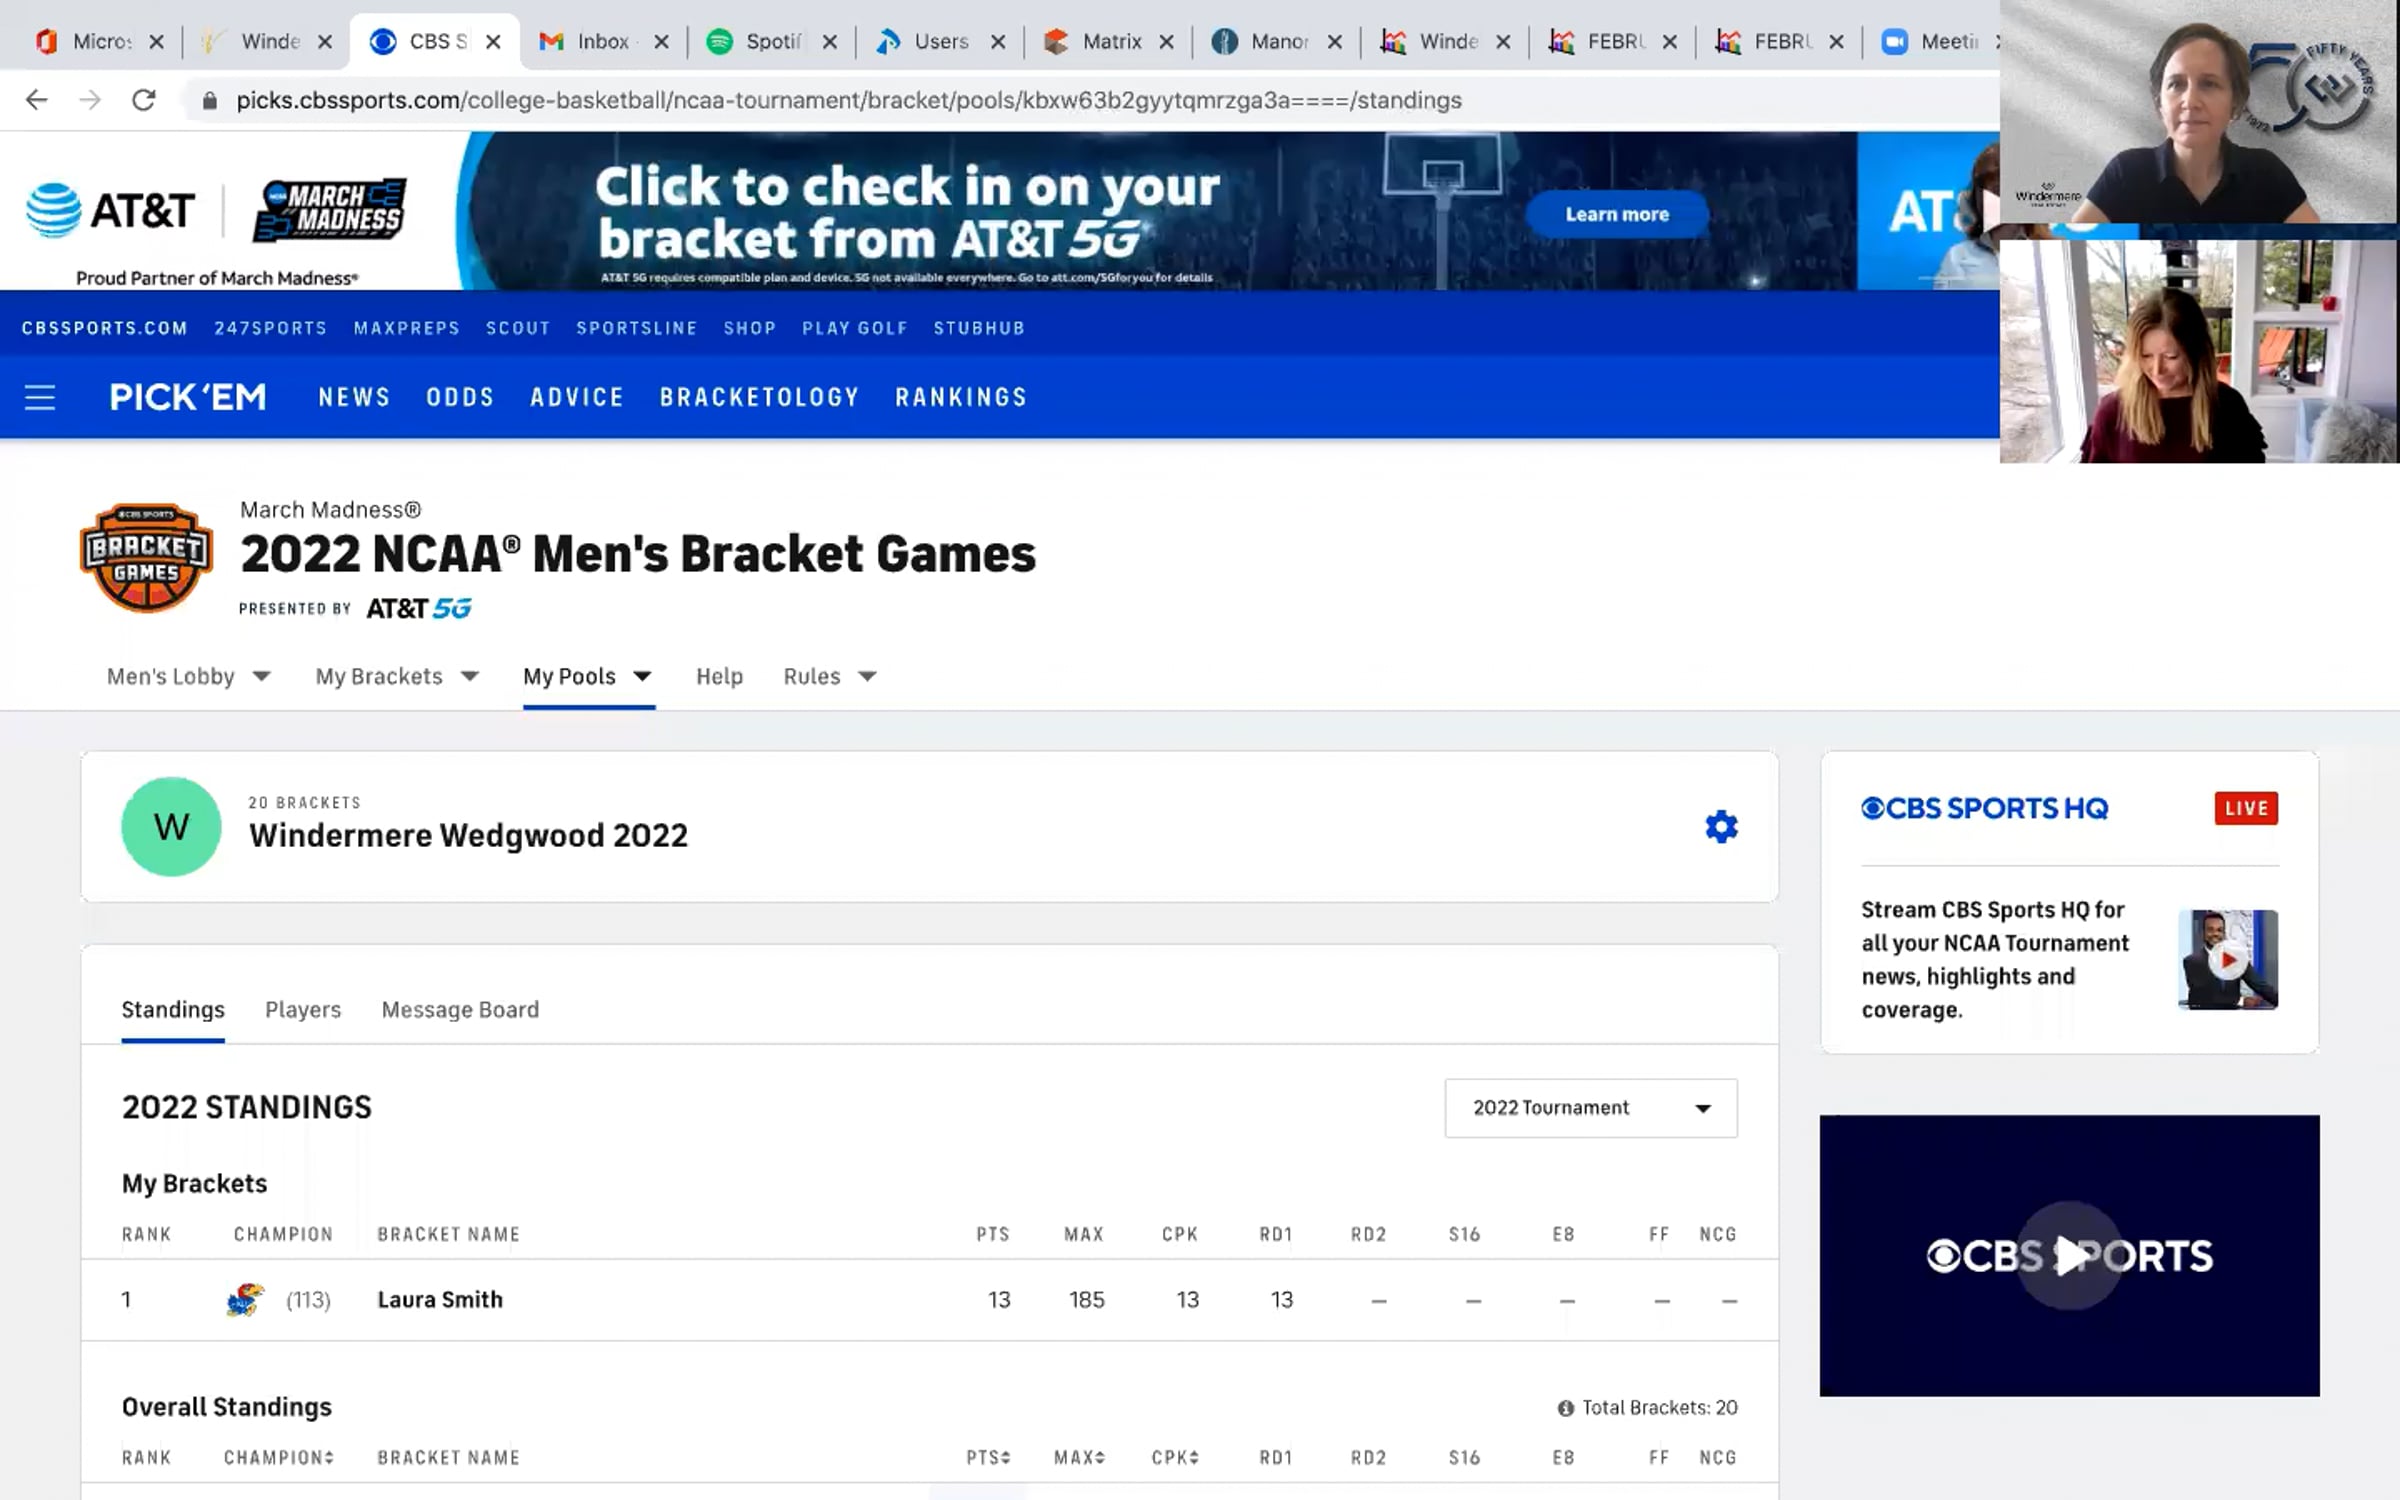Click the browser back arrow
The width and height of the screenshot is (2400, 1500).
[x=37, y=100]
